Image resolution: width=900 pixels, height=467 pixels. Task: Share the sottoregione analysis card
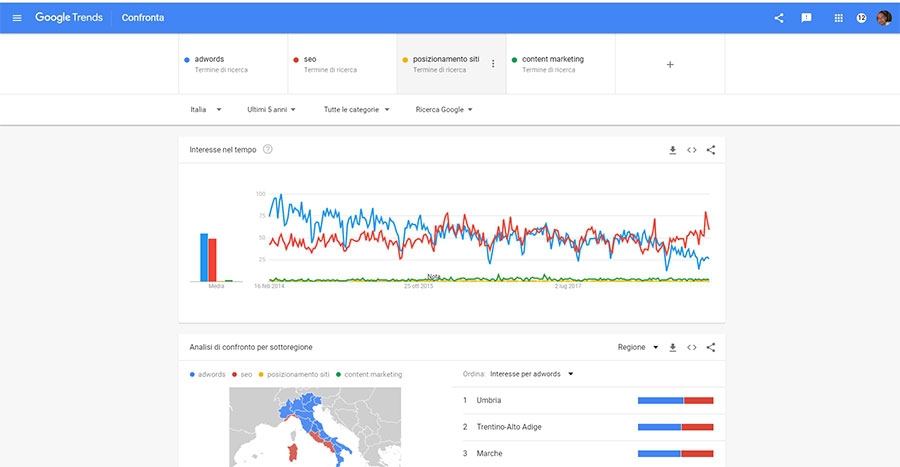pos(711,348)
